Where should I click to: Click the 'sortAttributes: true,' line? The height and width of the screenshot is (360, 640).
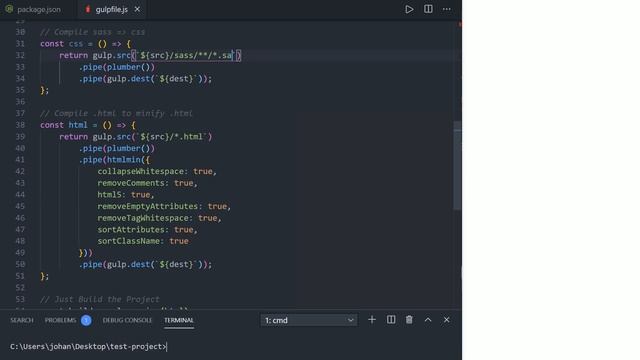tap(147, 230)
